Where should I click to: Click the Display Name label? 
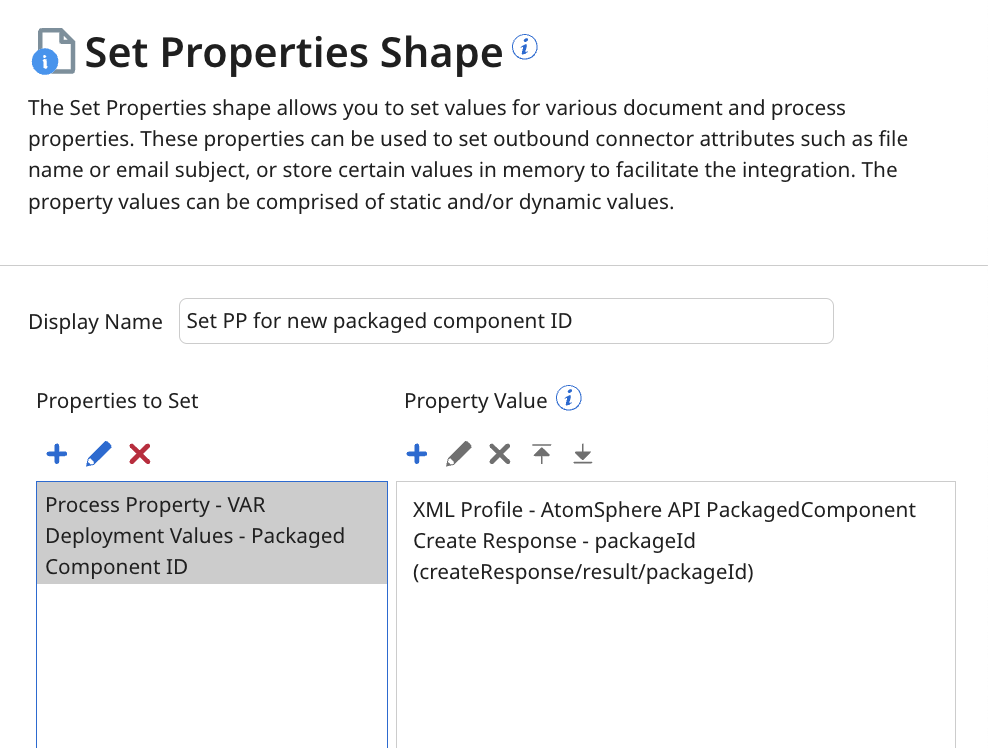95,322
